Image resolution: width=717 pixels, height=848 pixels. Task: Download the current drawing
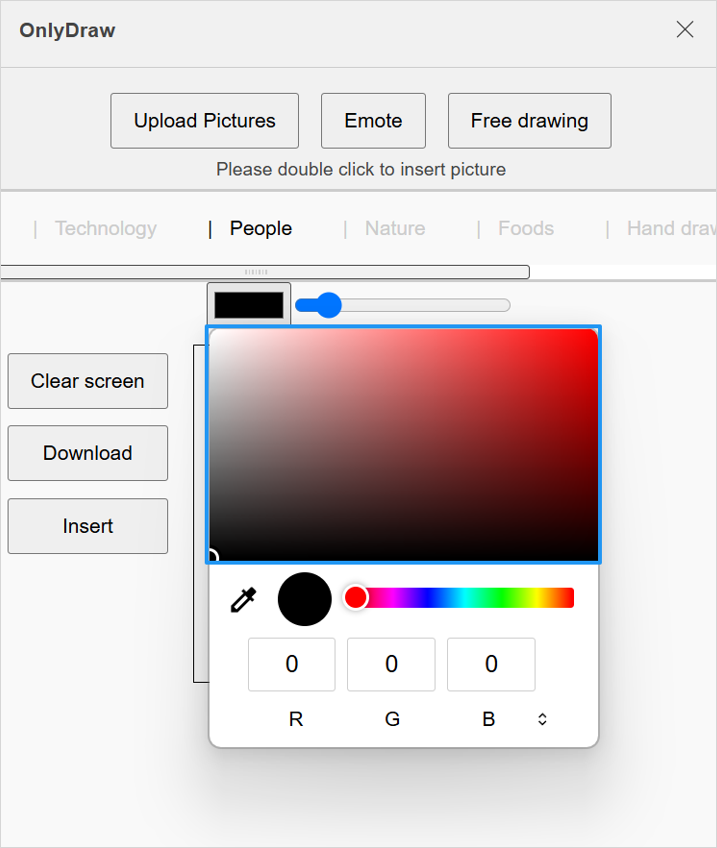click(87, 453)
